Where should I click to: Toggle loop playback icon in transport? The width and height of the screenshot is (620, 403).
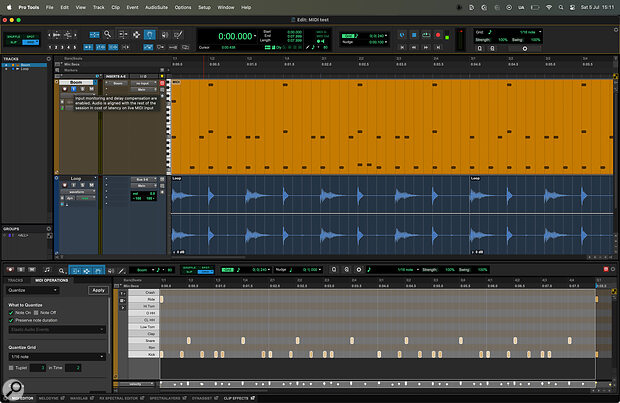pyautogui.click(x=426, y=35)
